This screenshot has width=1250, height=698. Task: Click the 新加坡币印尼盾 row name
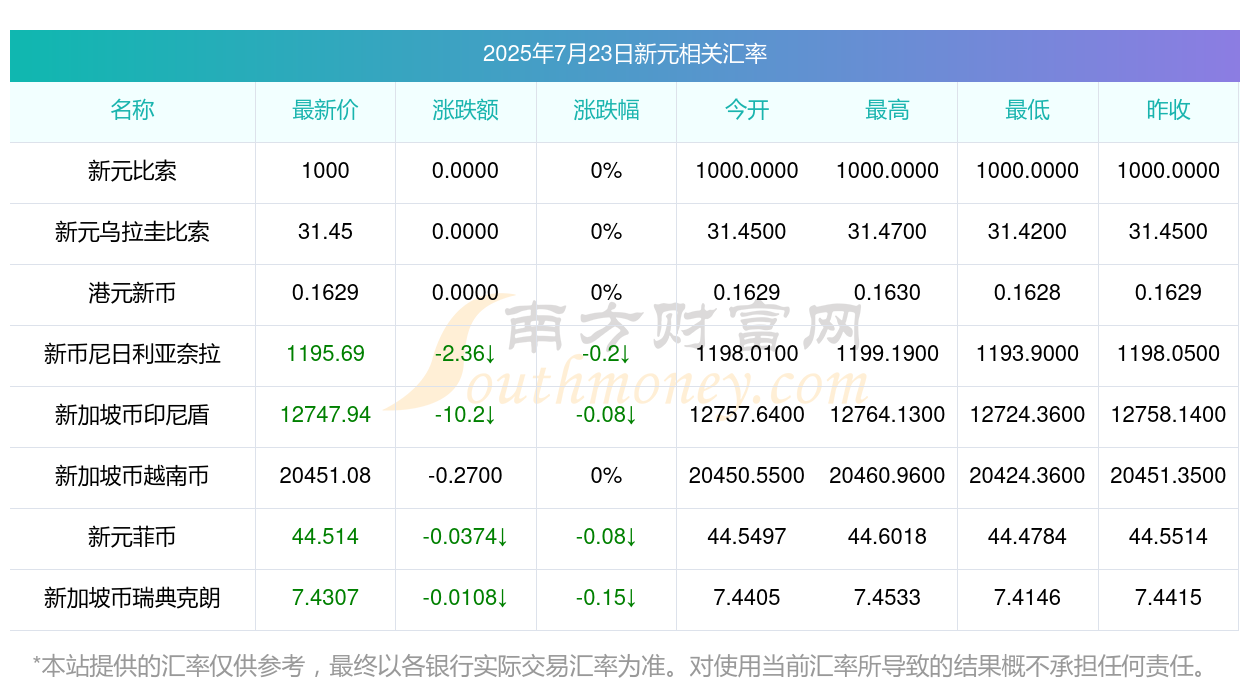pyautogui.click(x=132, y=415)
